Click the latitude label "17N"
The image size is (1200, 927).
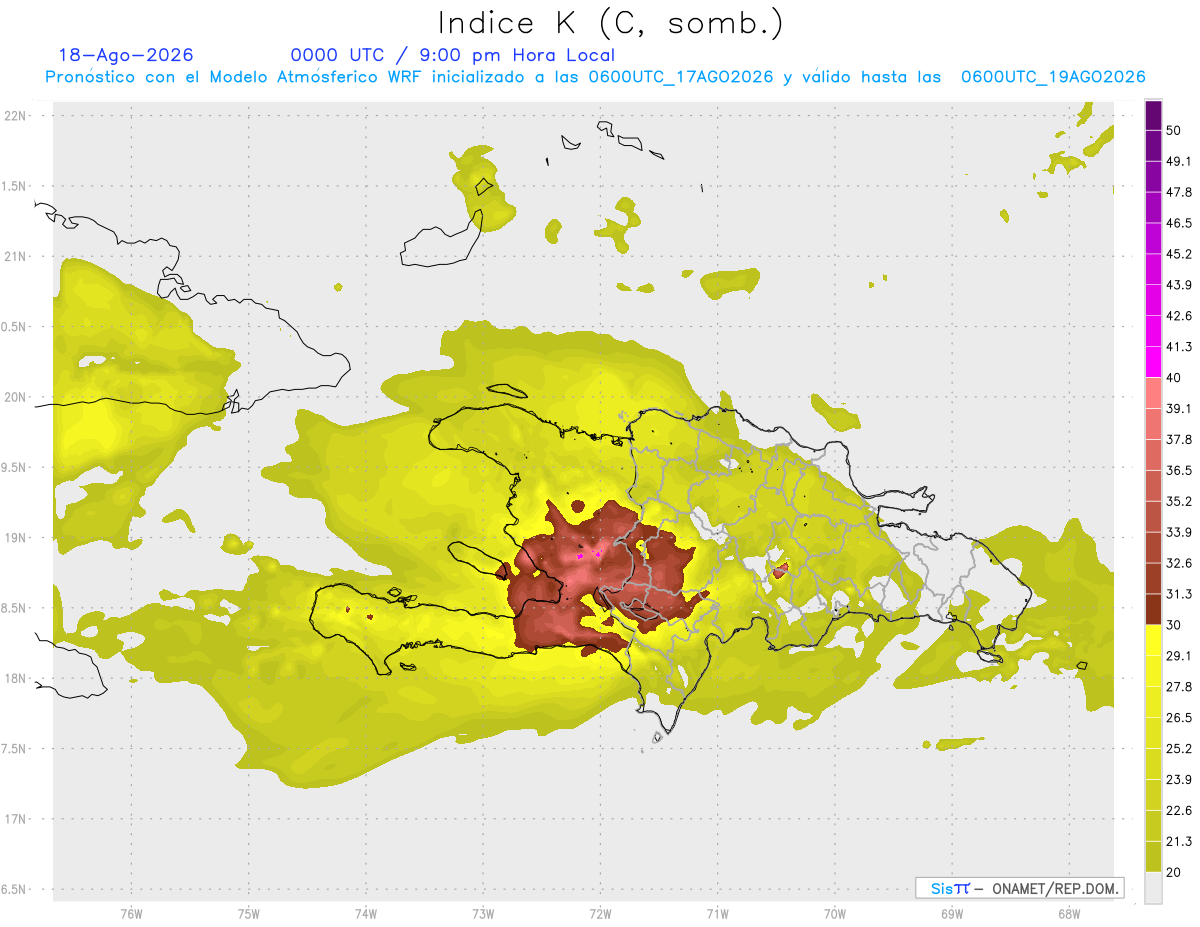[x=15, y=819]
